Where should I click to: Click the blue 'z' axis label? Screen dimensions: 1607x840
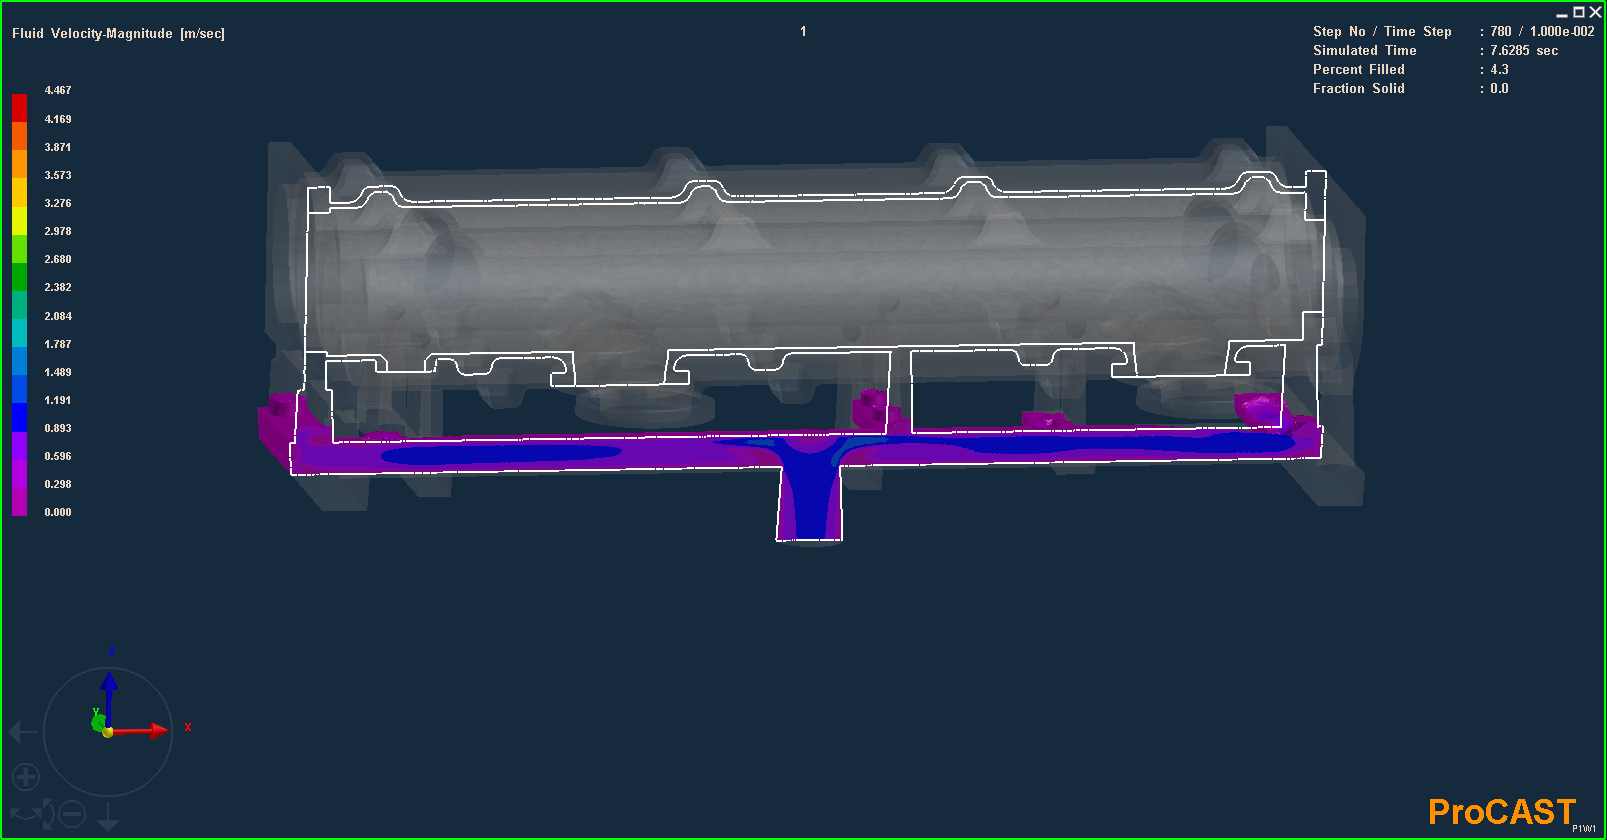click(x=112, y=652)
